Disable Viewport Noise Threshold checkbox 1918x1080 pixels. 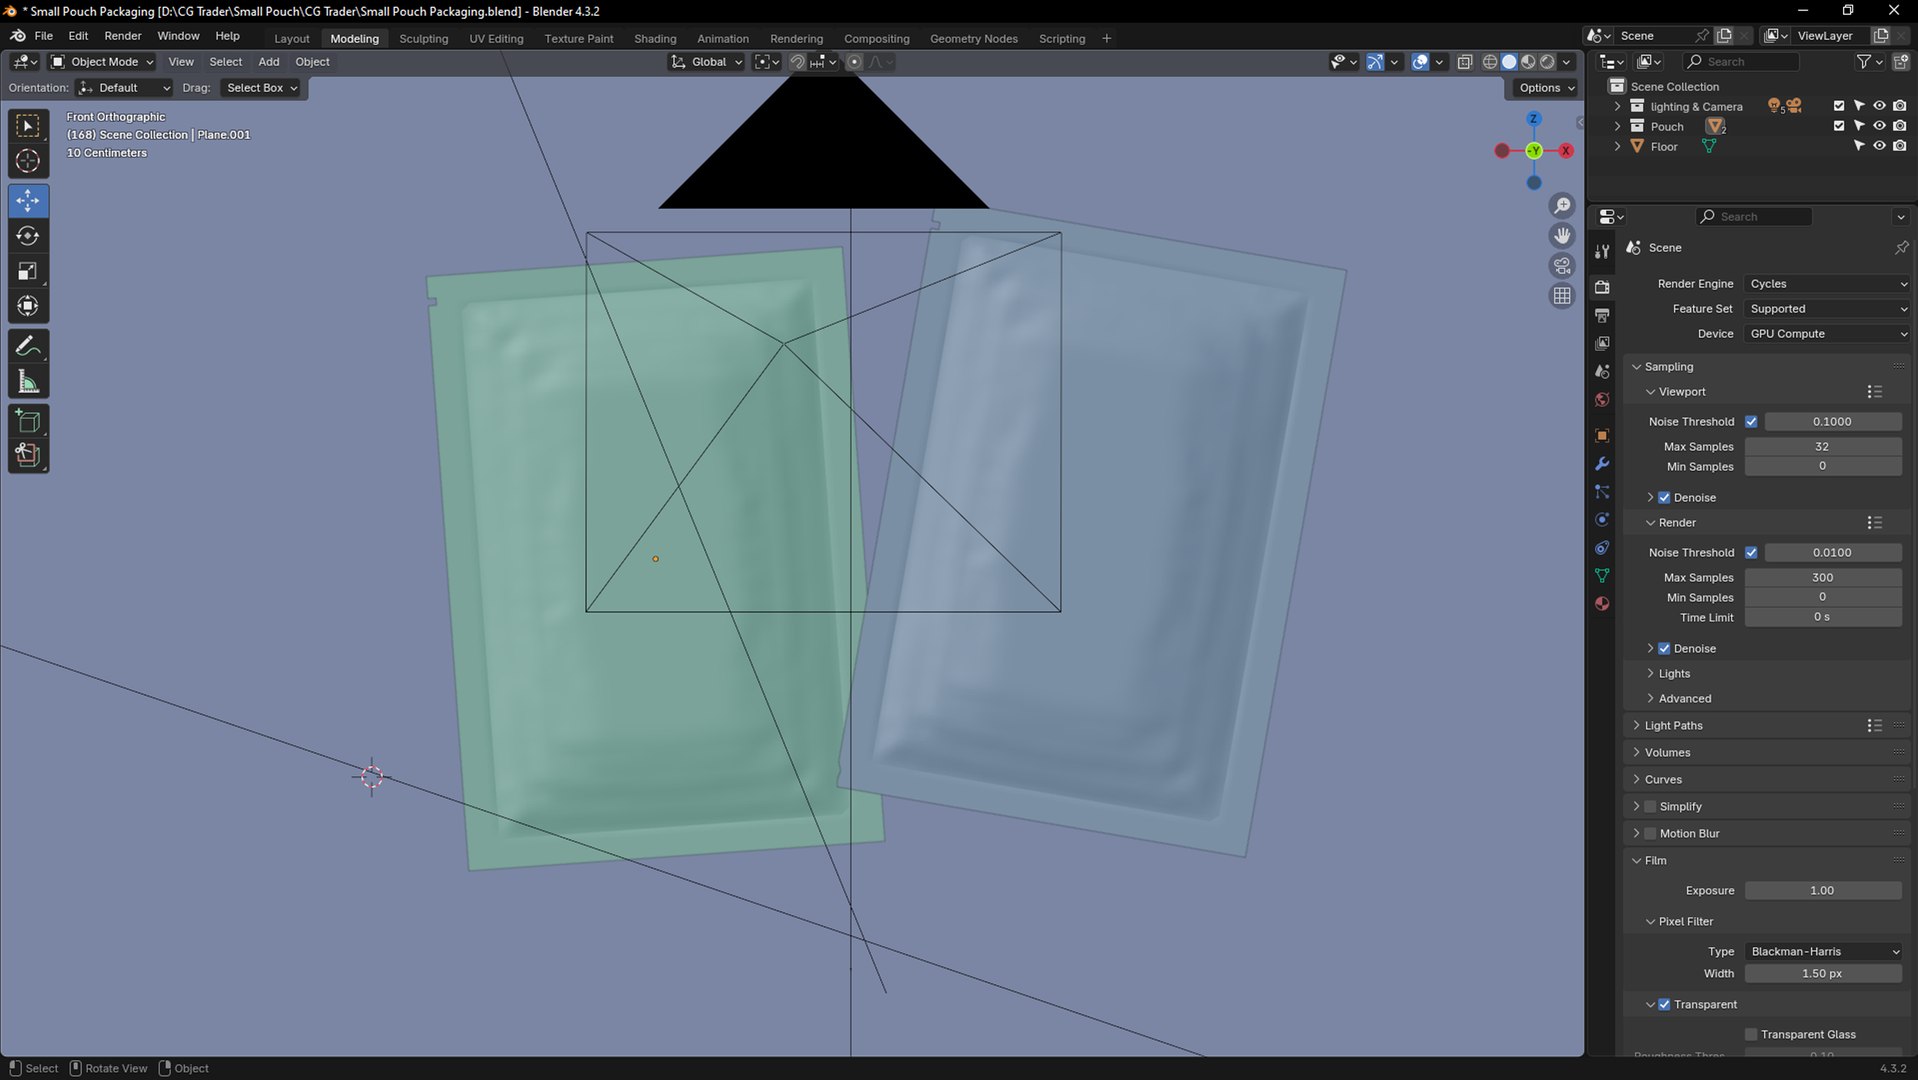1751,422
